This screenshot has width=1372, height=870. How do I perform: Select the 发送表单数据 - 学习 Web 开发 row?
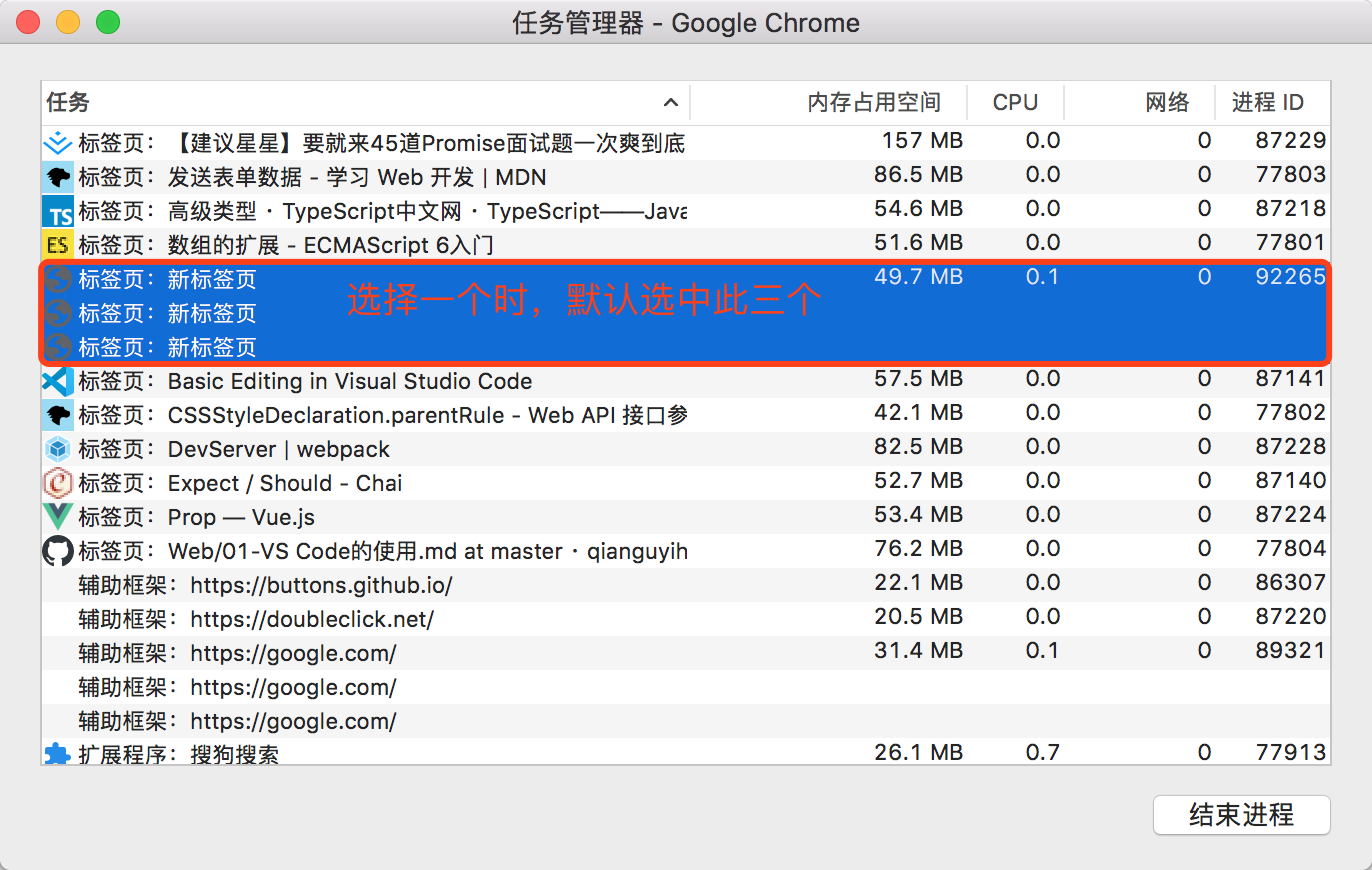686,177
